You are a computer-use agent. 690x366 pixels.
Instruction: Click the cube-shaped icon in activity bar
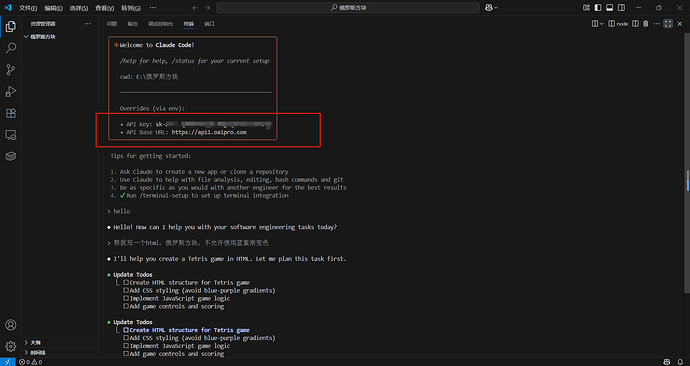click(11, 156)
